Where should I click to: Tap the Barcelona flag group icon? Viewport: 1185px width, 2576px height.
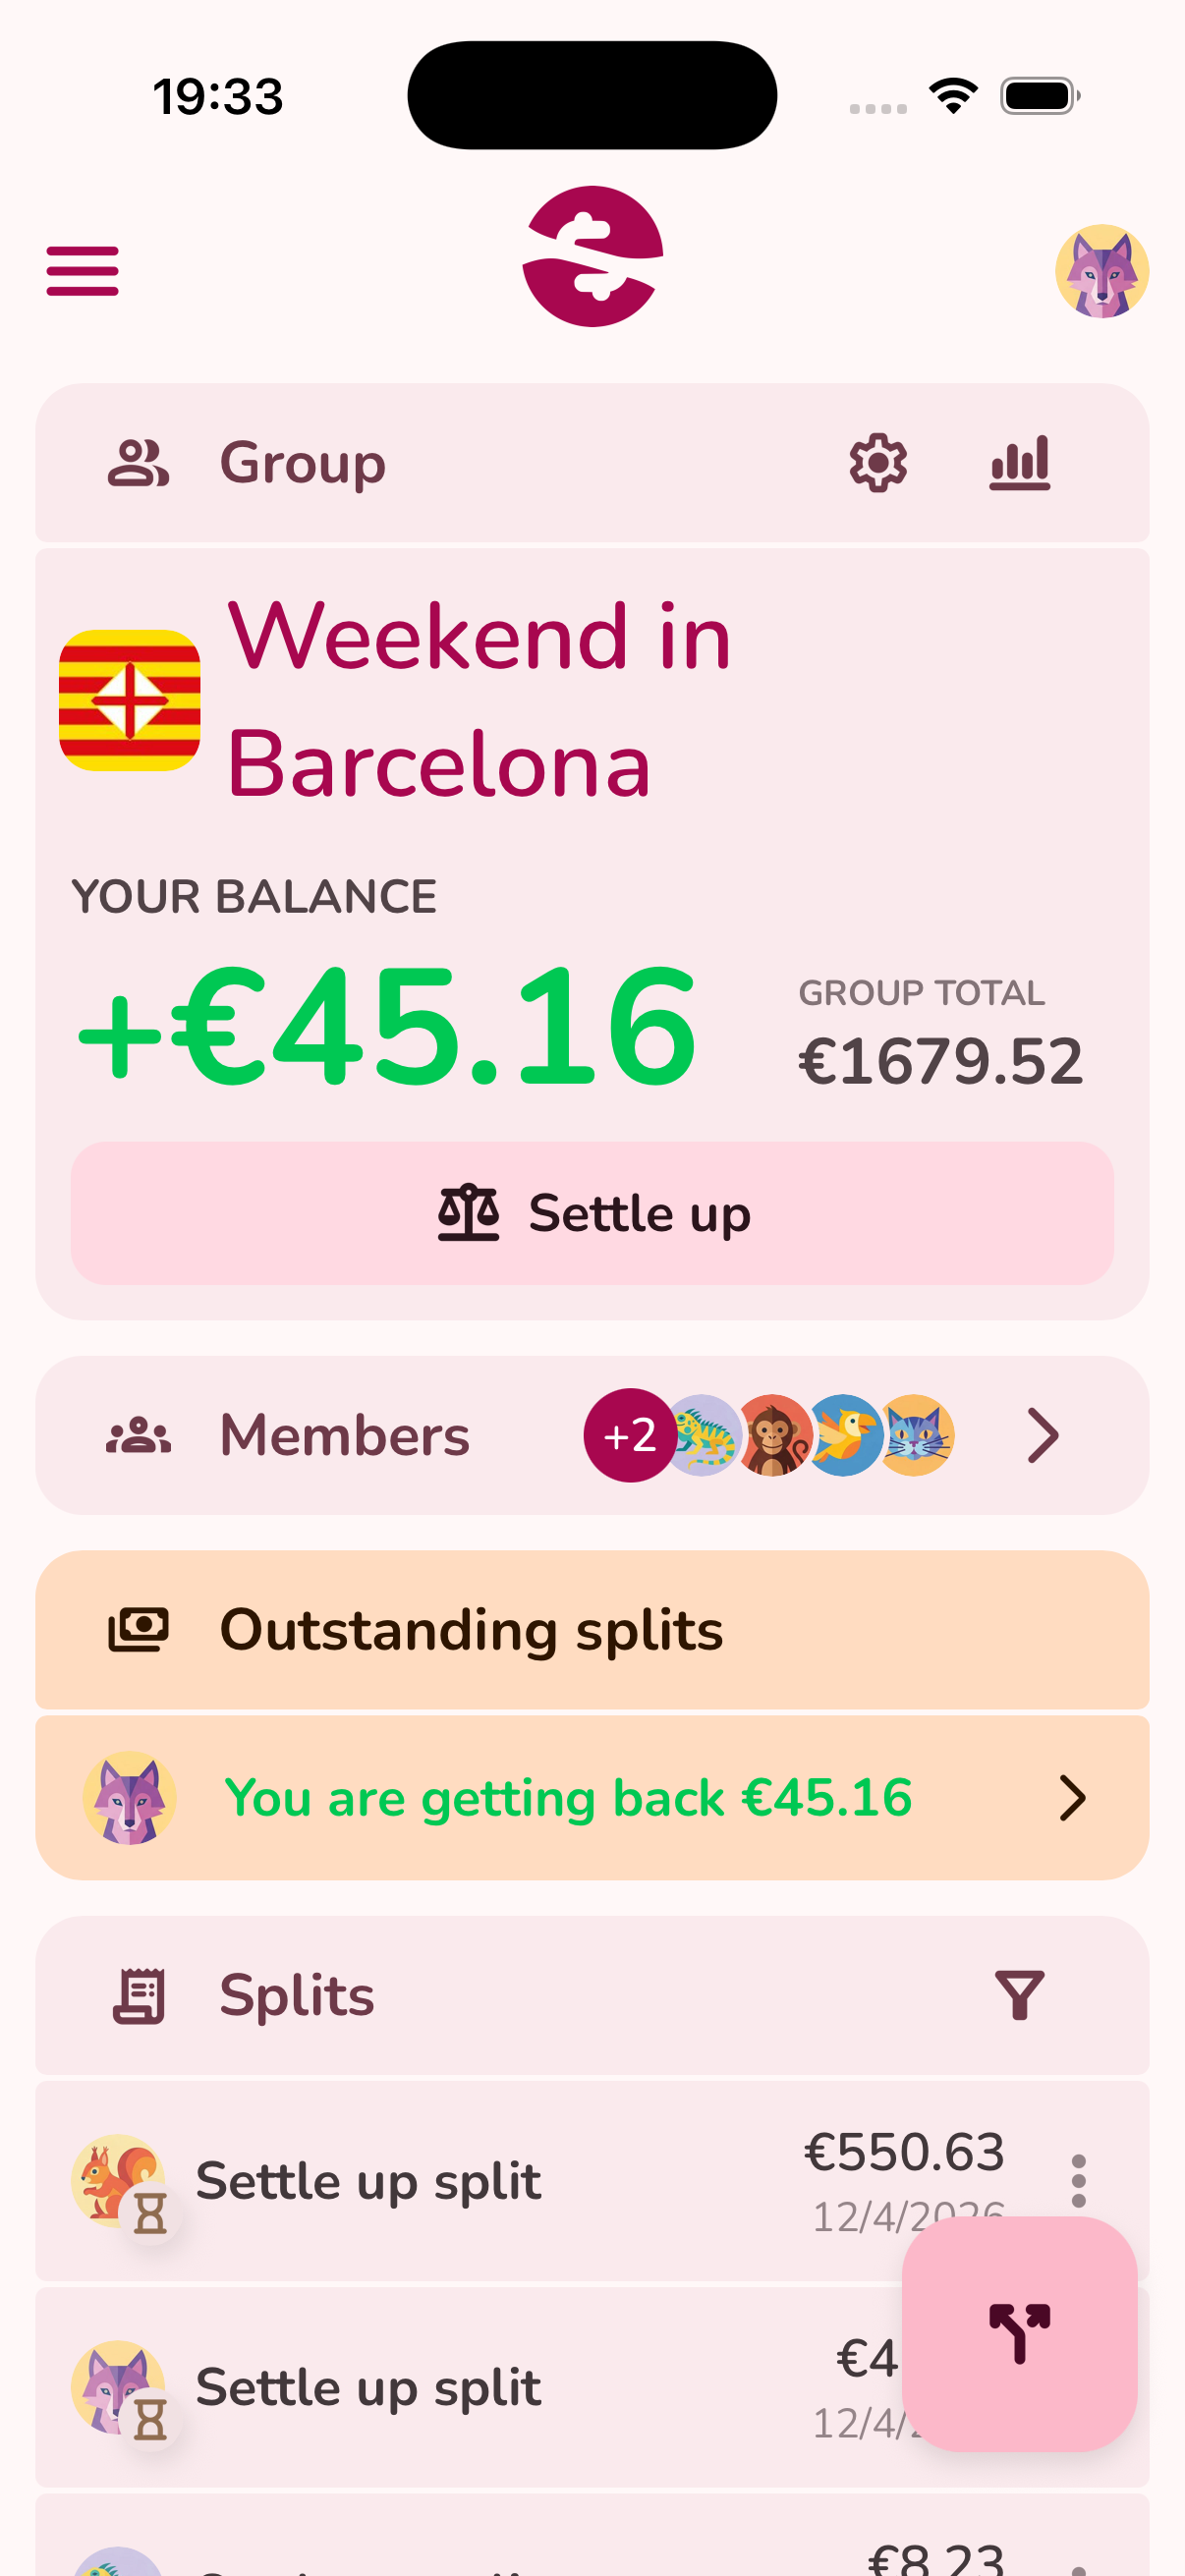(x=130, y=700)
